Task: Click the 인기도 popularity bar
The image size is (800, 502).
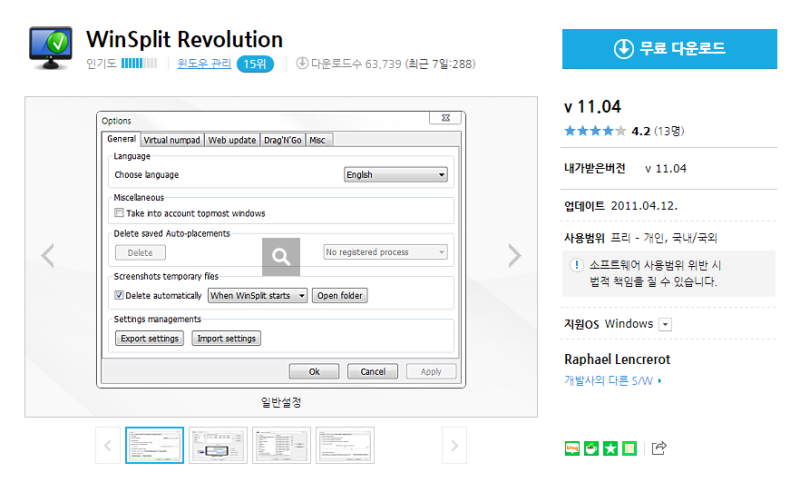Action: [139, 63]
